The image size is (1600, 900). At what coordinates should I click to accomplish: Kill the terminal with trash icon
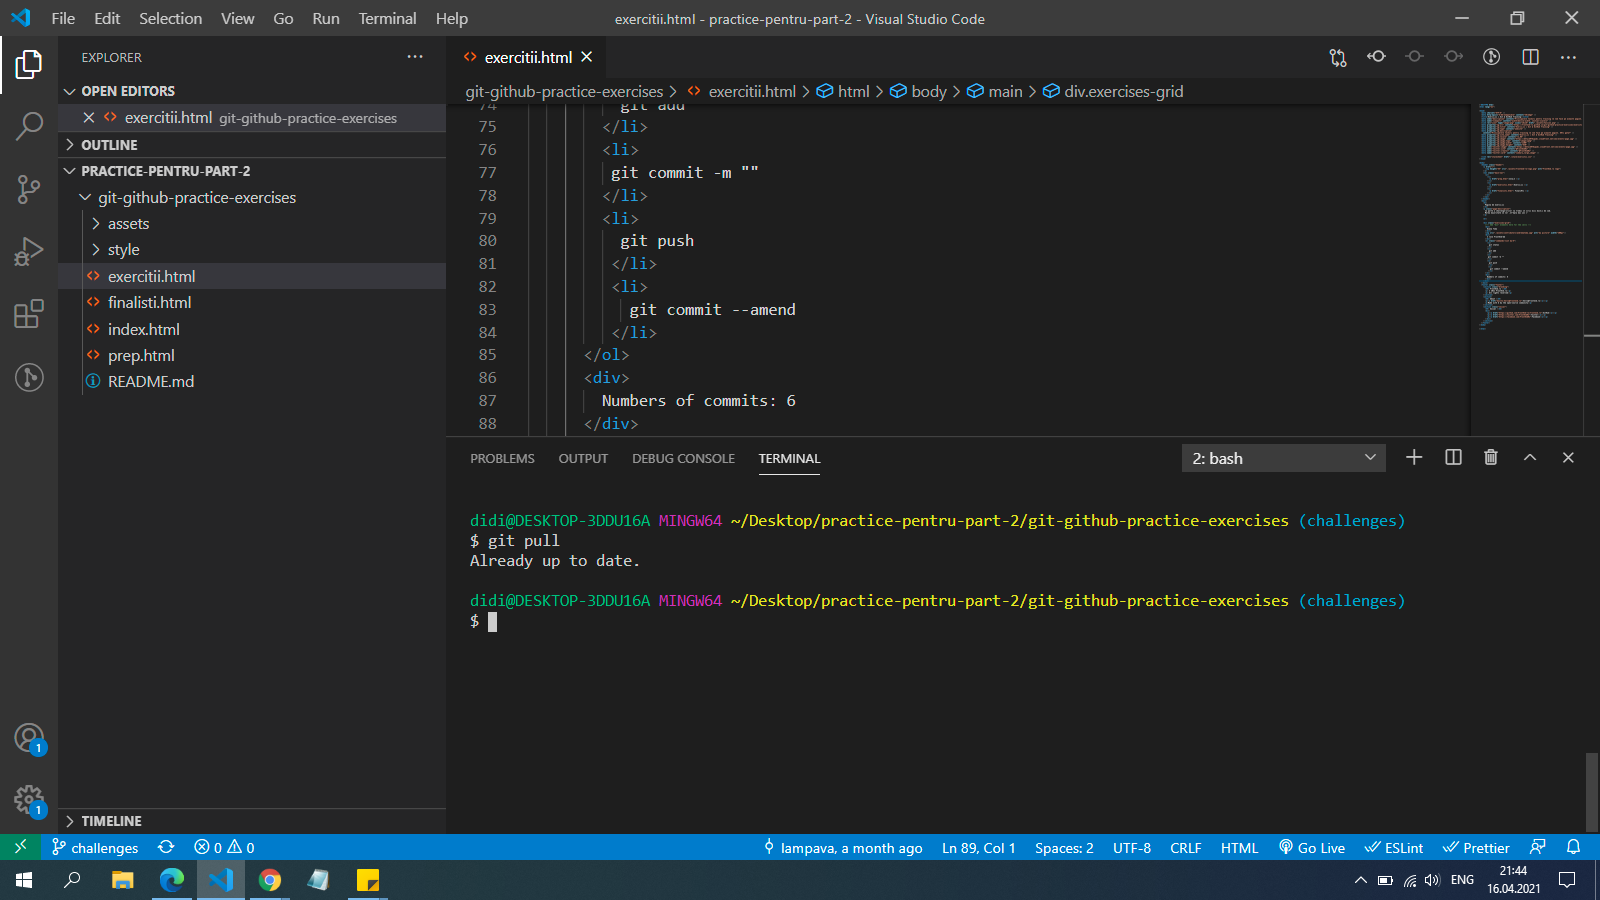tap(1491, 457)
